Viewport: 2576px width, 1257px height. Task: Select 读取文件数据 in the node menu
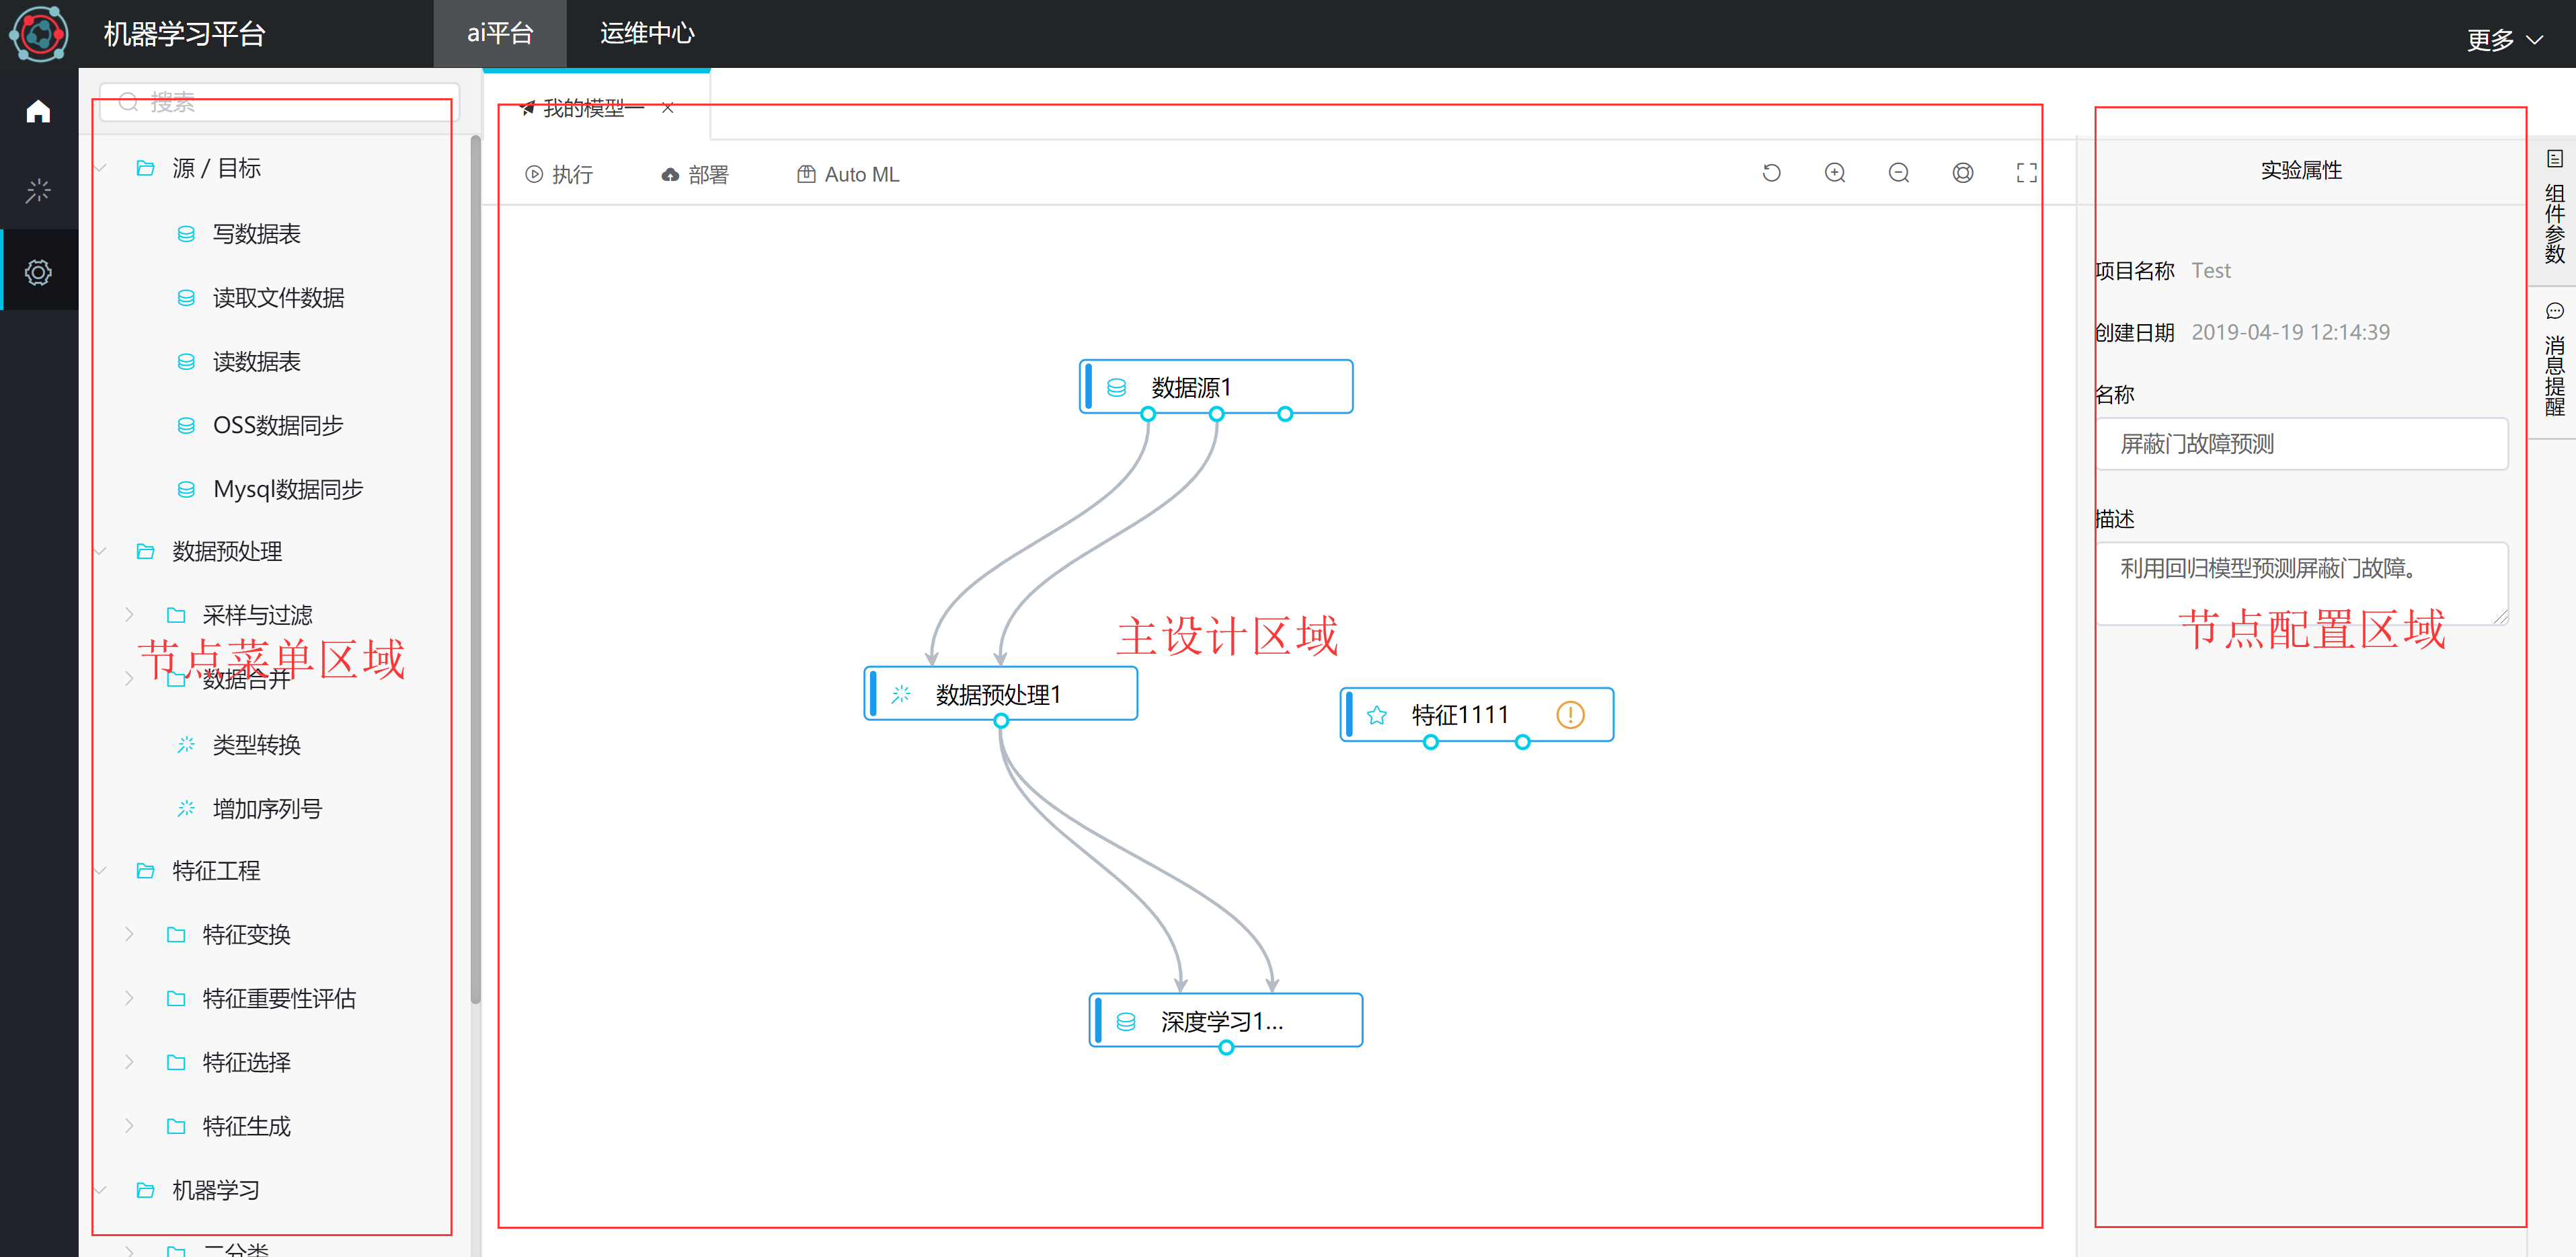point(278,298)
